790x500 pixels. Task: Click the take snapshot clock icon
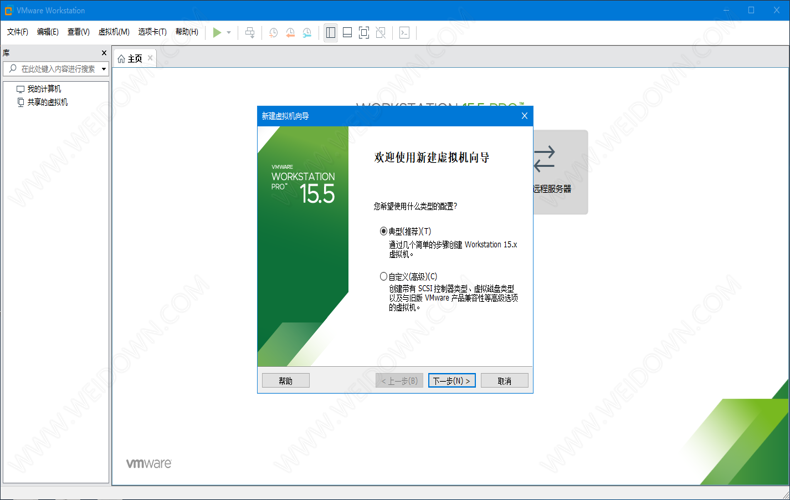(x=274, y=33)
